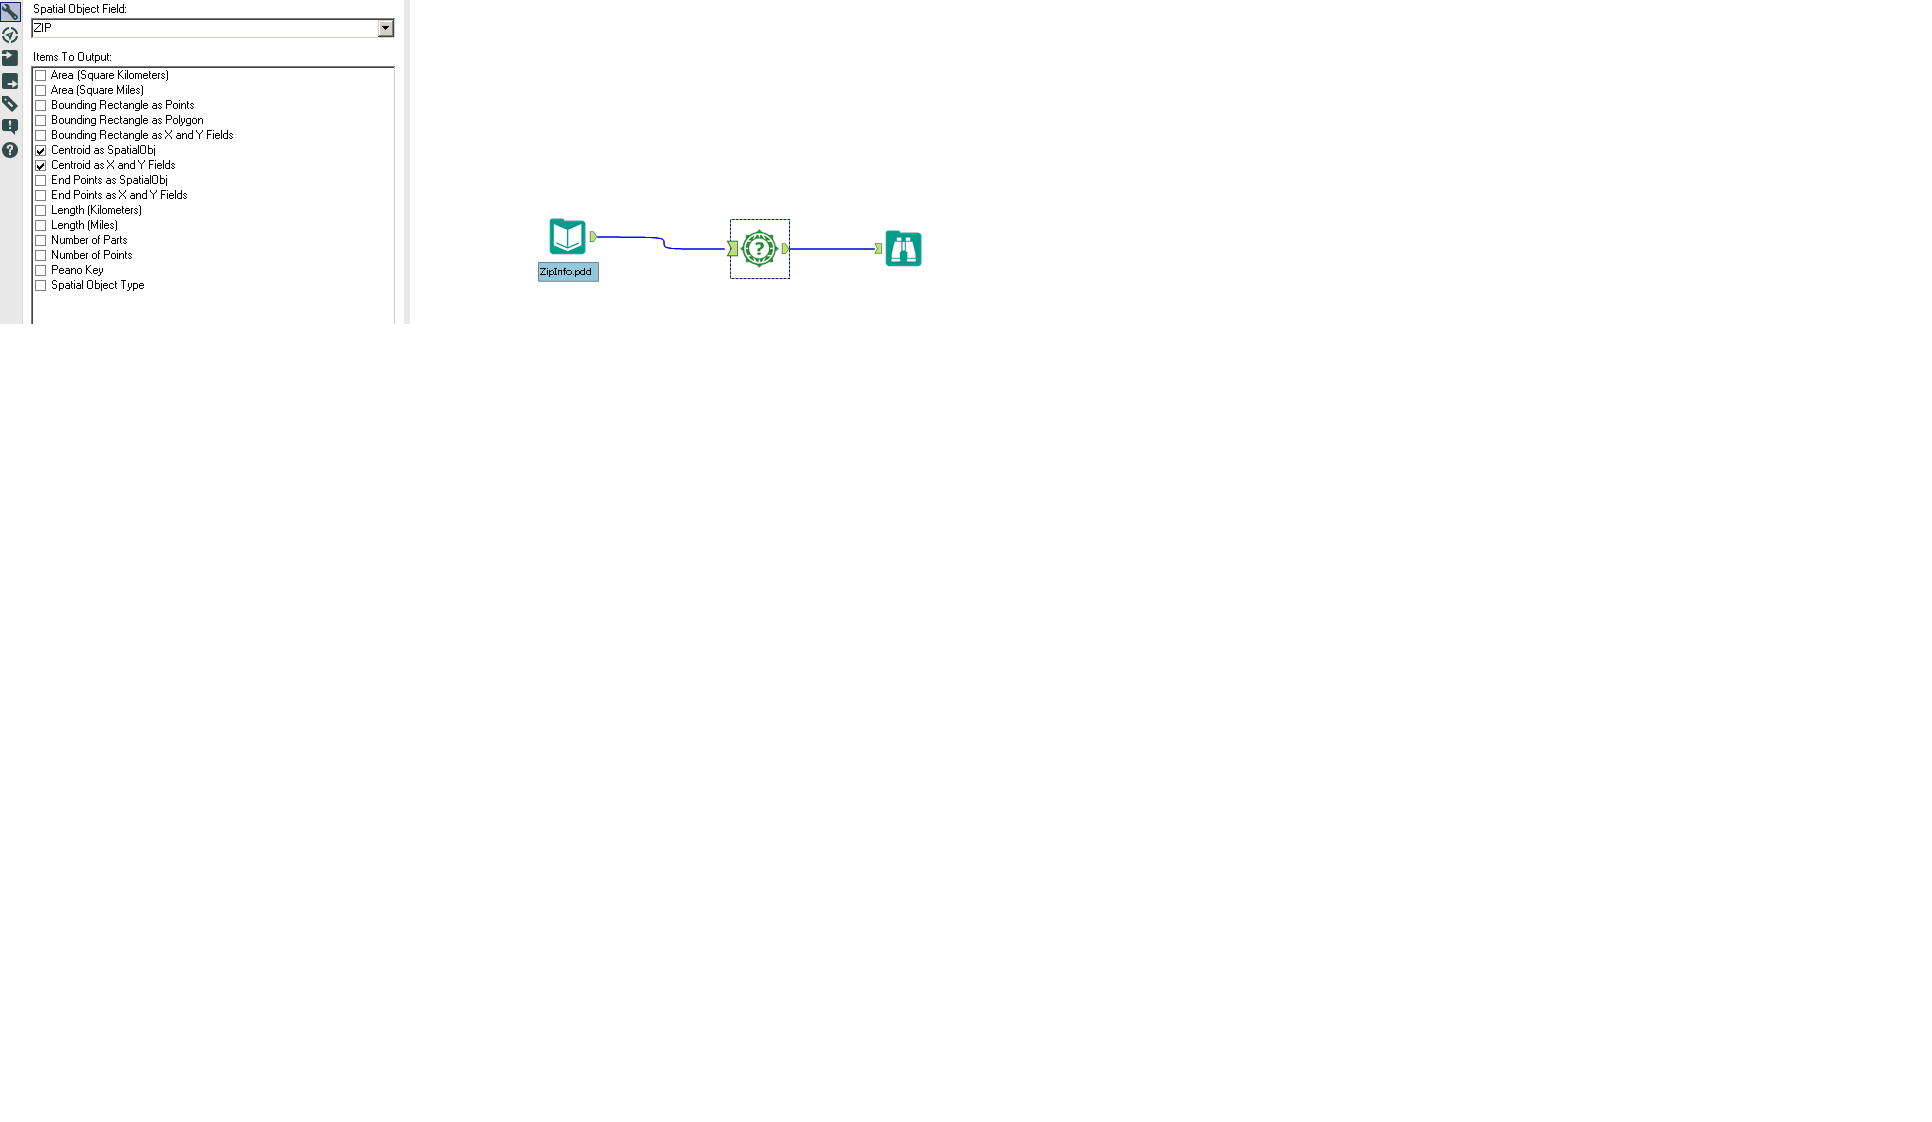Click the favorites/bookmark sidebar icon
This screenshot has height=1122, width=1932.
[x=9, y=104]
